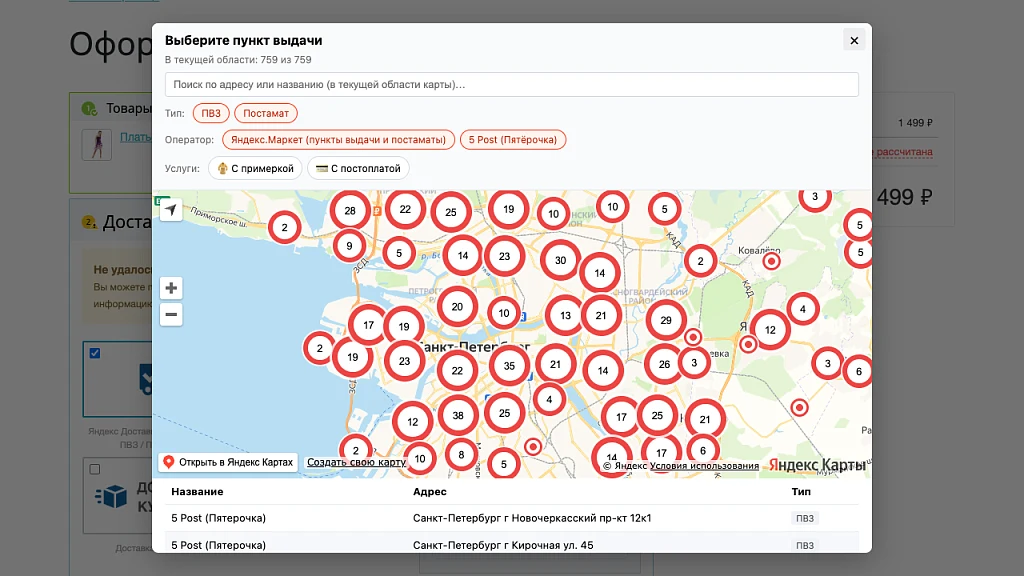This screenshot has height=576, width=1024.
Task: Open the 4 cluster directly below the 21 cluster near 35
Action: click(x=549, y=399)
